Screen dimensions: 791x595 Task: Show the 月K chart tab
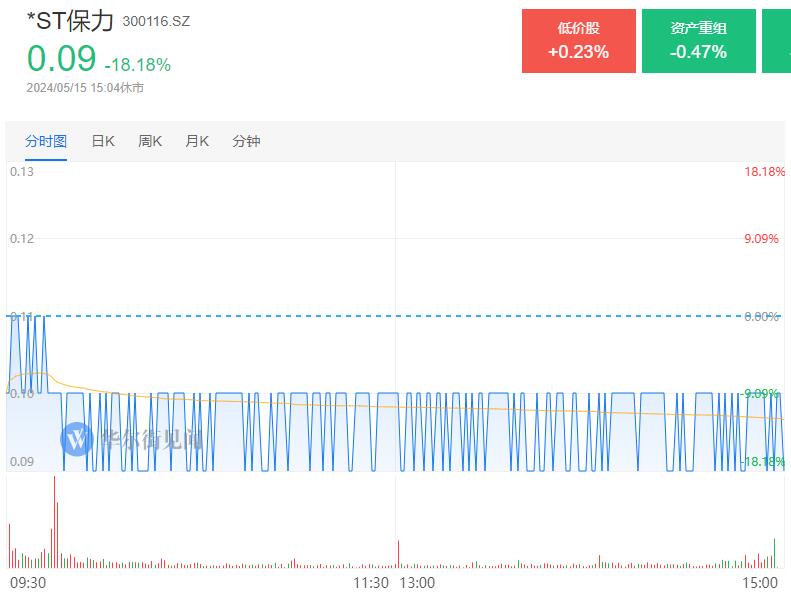197,141
